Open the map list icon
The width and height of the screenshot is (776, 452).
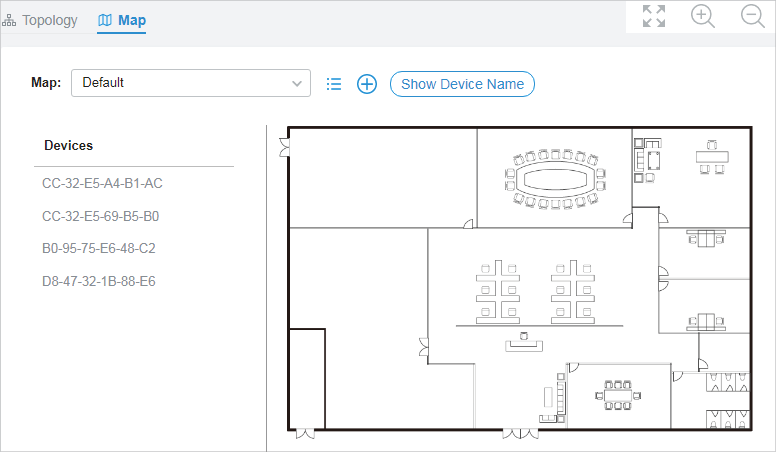click(334, 84)
